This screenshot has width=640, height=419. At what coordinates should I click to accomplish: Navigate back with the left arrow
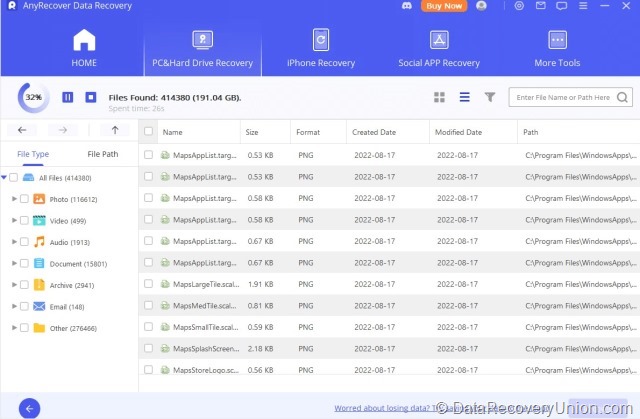pyautogui.click(x=22, y=130)
